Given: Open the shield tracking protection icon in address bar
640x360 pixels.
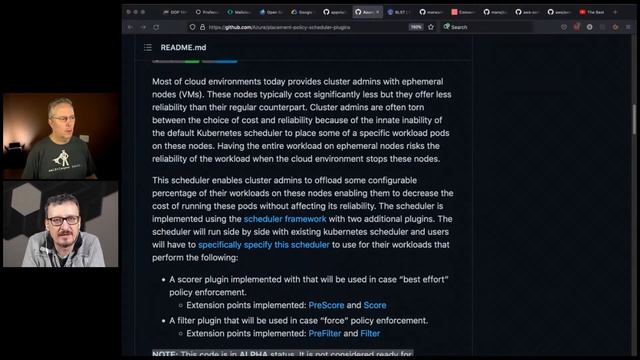Looking at the screenshot, I should (192, 27).
